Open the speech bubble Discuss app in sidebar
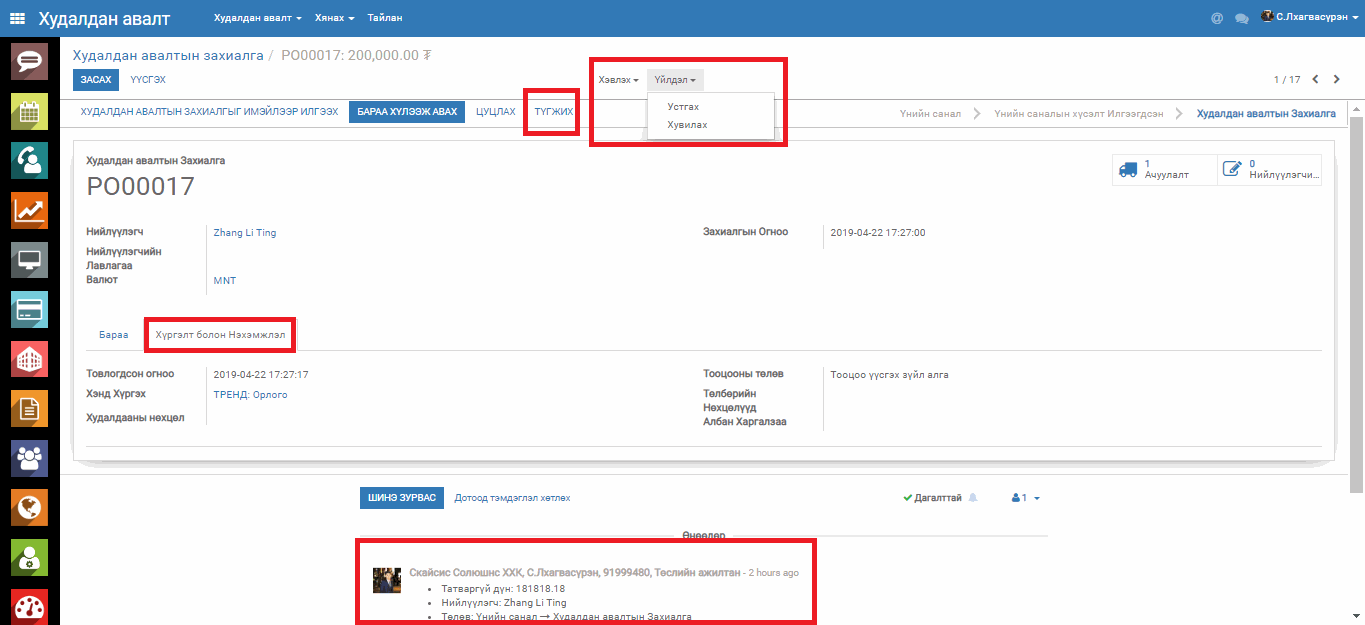This screenshot has width=1365, height=625. point(29,62)
